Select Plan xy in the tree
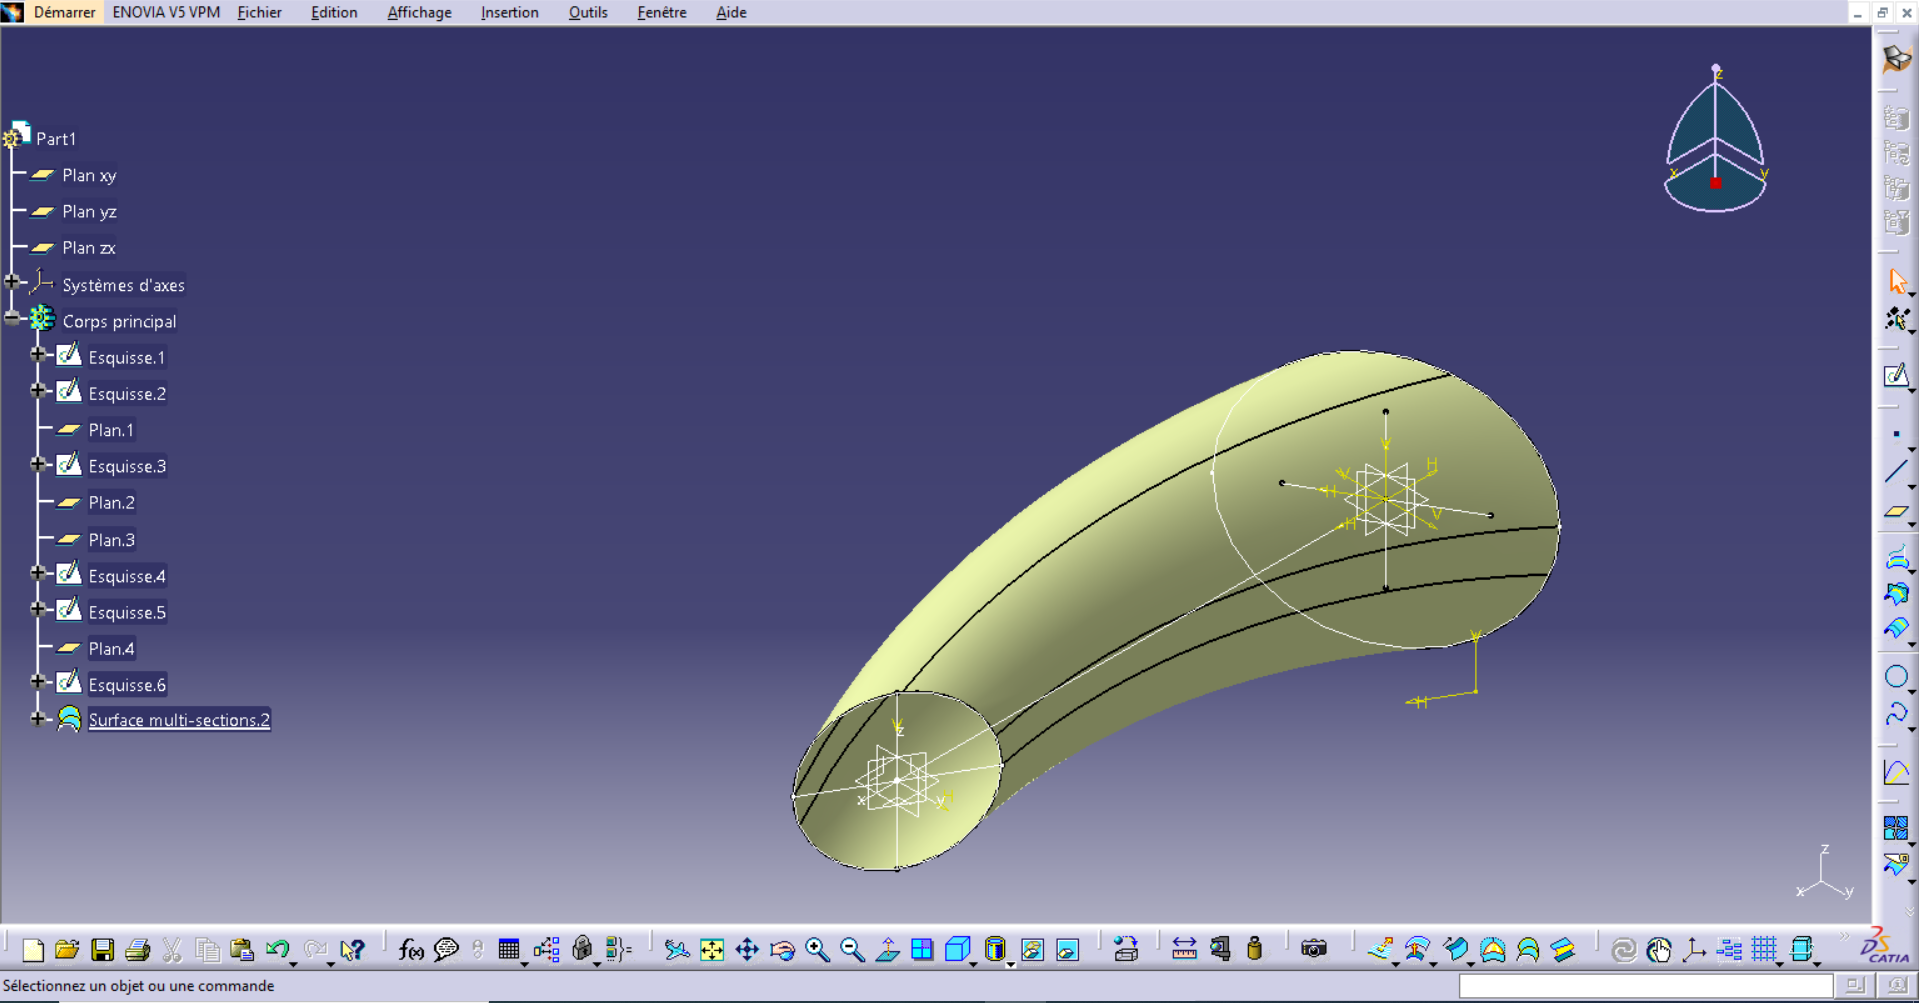Viewport: 1919px width, 1003px height. coord(89,175)
